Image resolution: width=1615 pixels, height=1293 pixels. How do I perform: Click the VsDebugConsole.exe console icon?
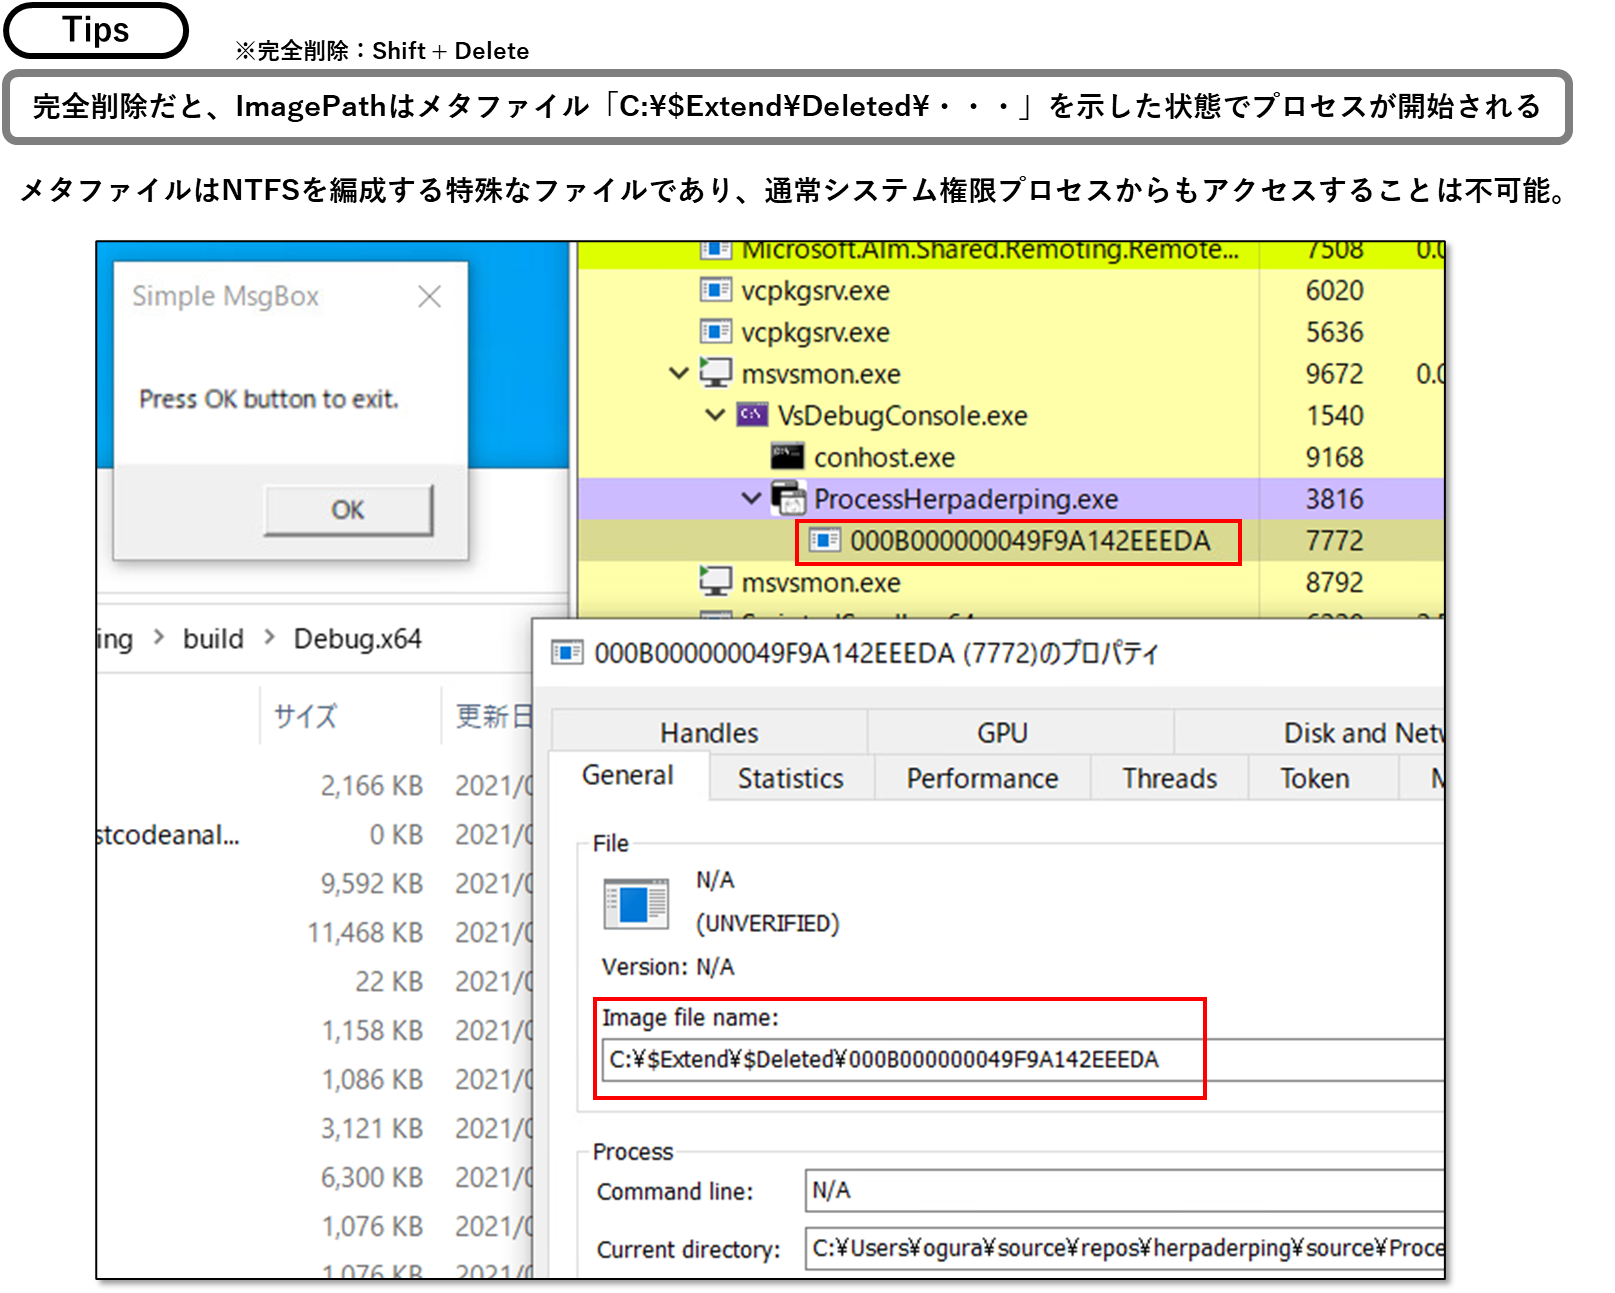[x=752, y=415]
